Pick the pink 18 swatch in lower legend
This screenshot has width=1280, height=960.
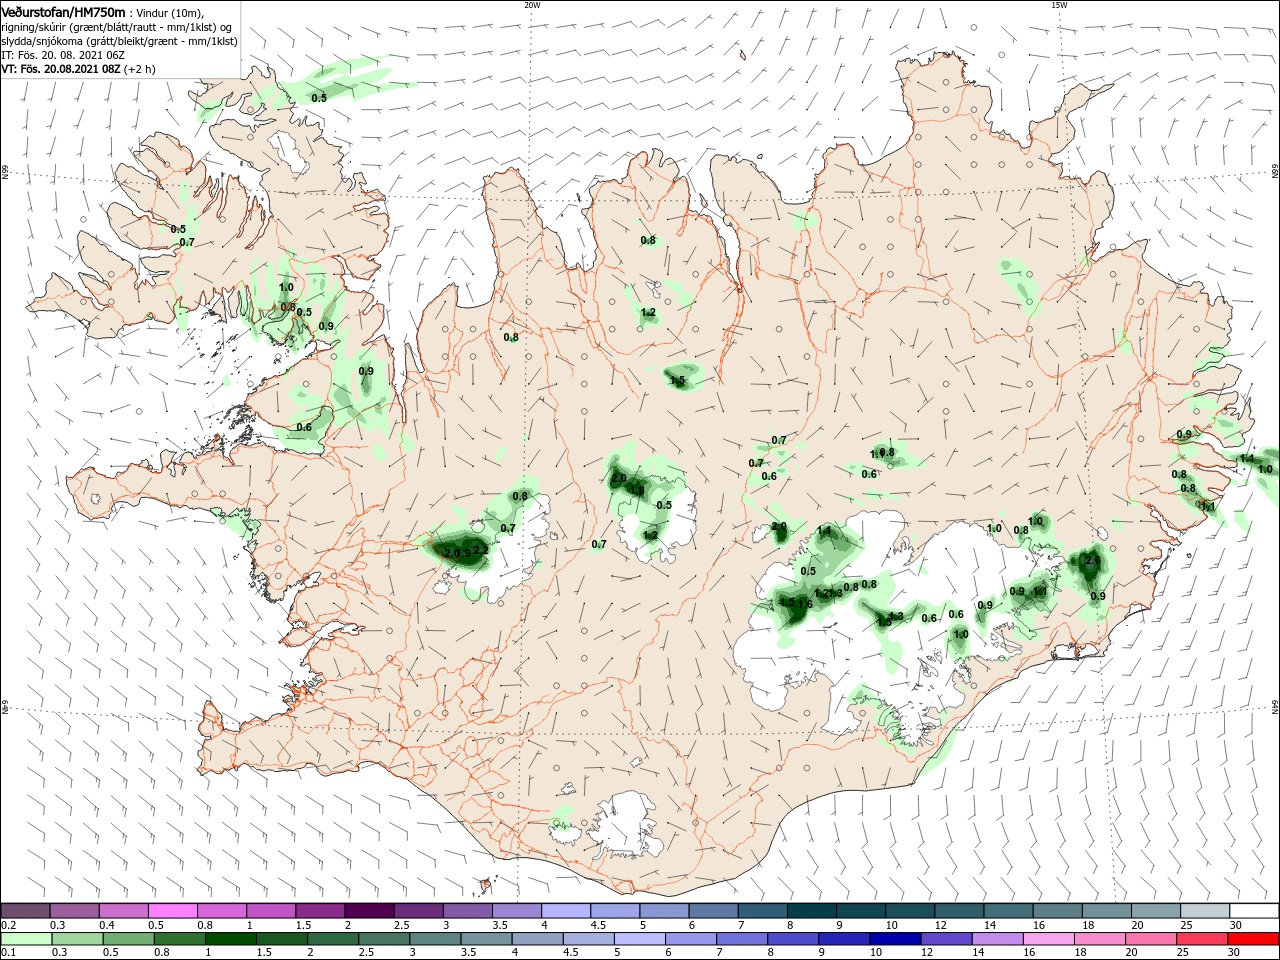coord(1100,939)
